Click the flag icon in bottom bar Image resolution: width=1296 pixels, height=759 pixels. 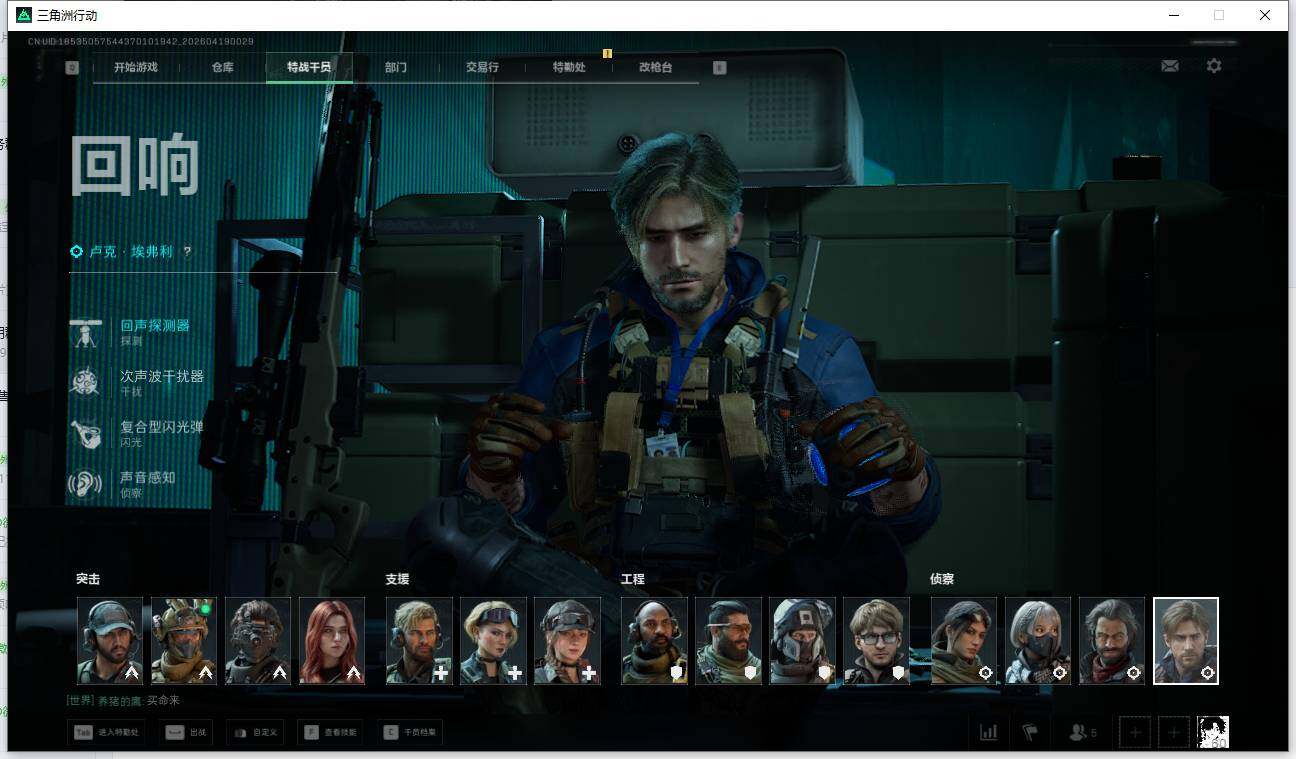click(x=1030, y=732)
